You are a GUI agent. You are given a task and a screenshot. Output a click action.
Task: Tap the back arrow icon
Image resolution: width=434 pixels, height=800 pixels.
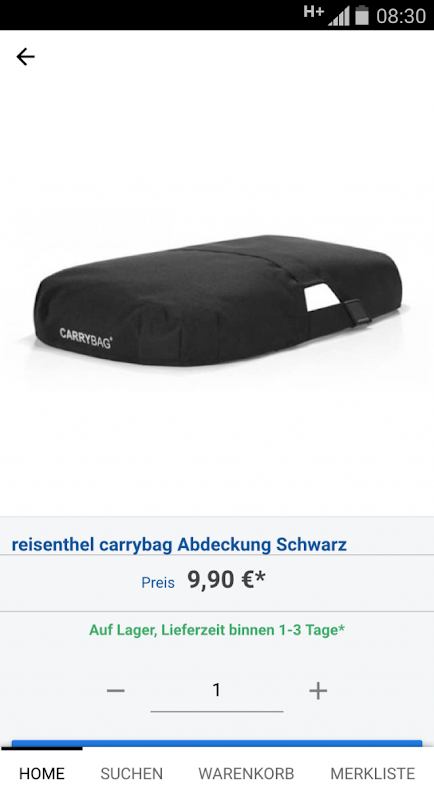coord(25,57)
